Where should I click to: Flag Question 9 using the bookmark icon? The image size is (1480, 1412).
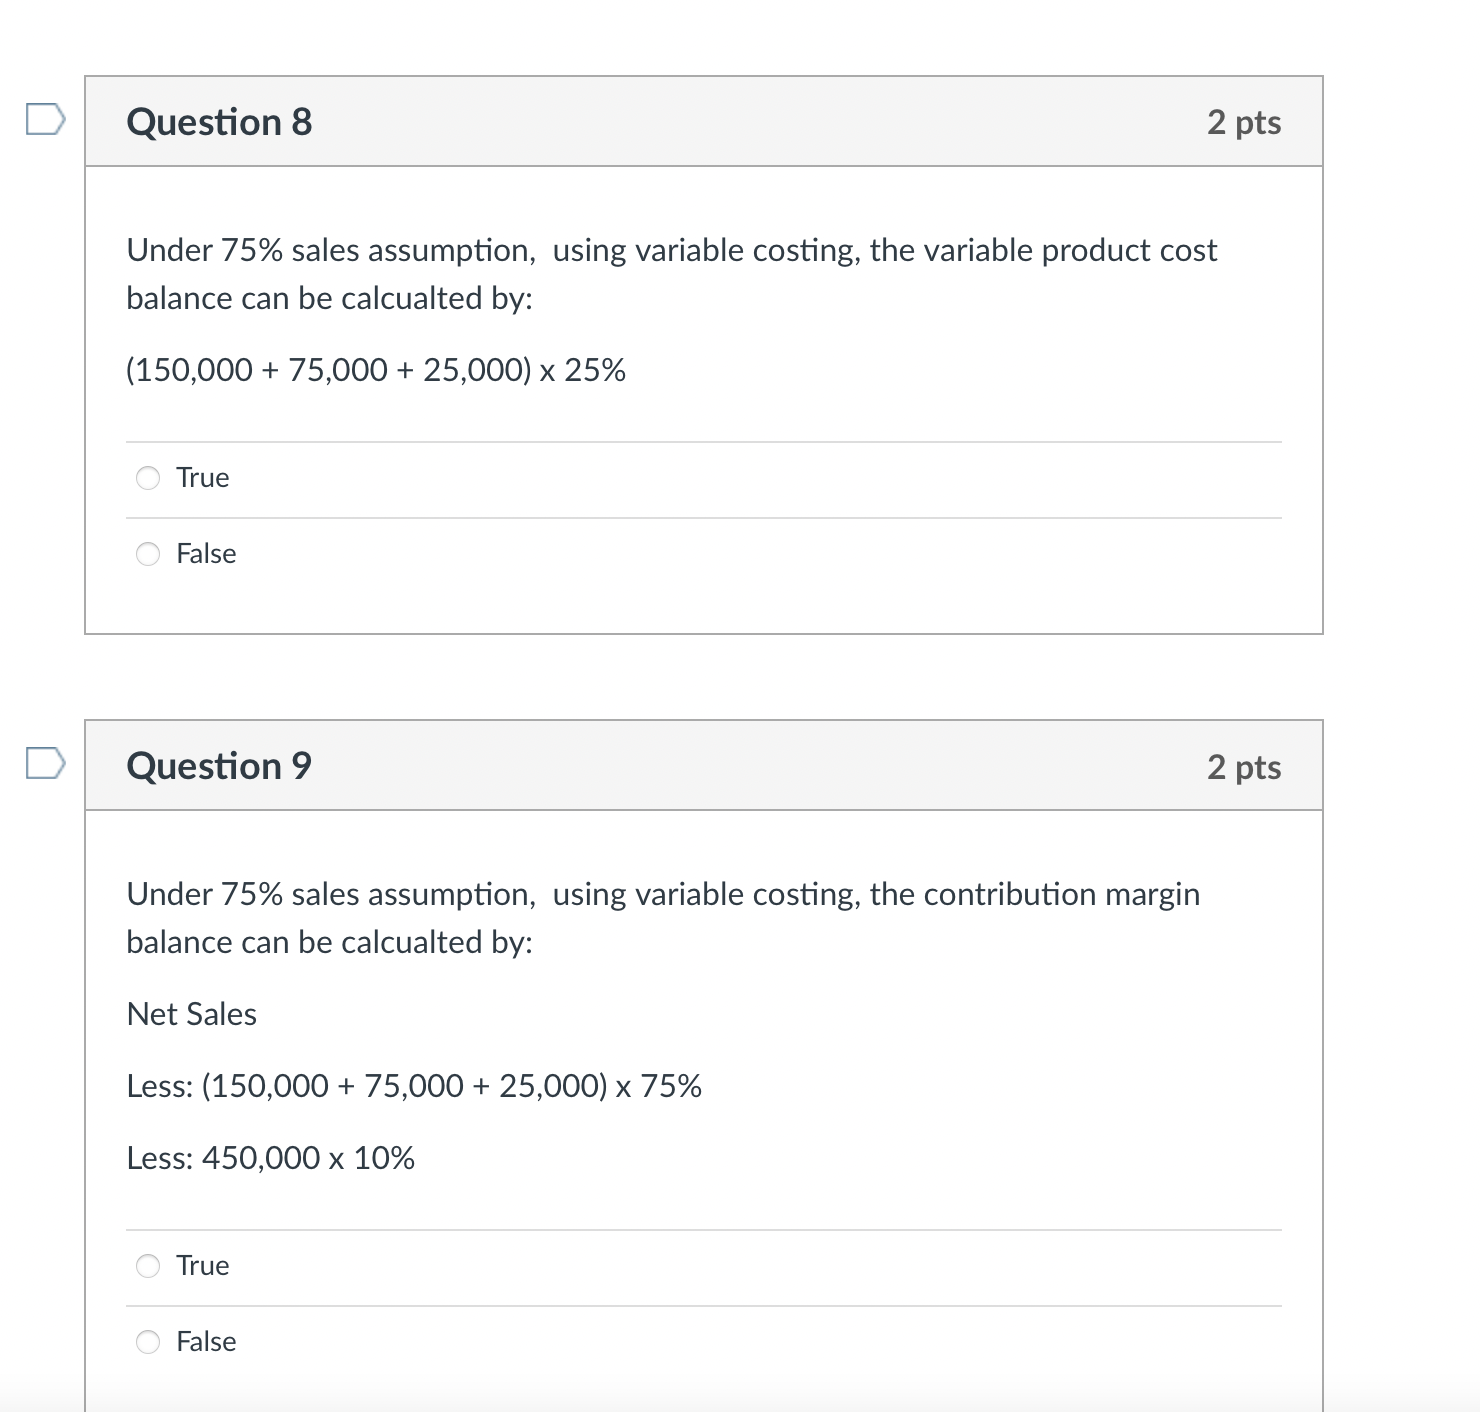(46, 764)
